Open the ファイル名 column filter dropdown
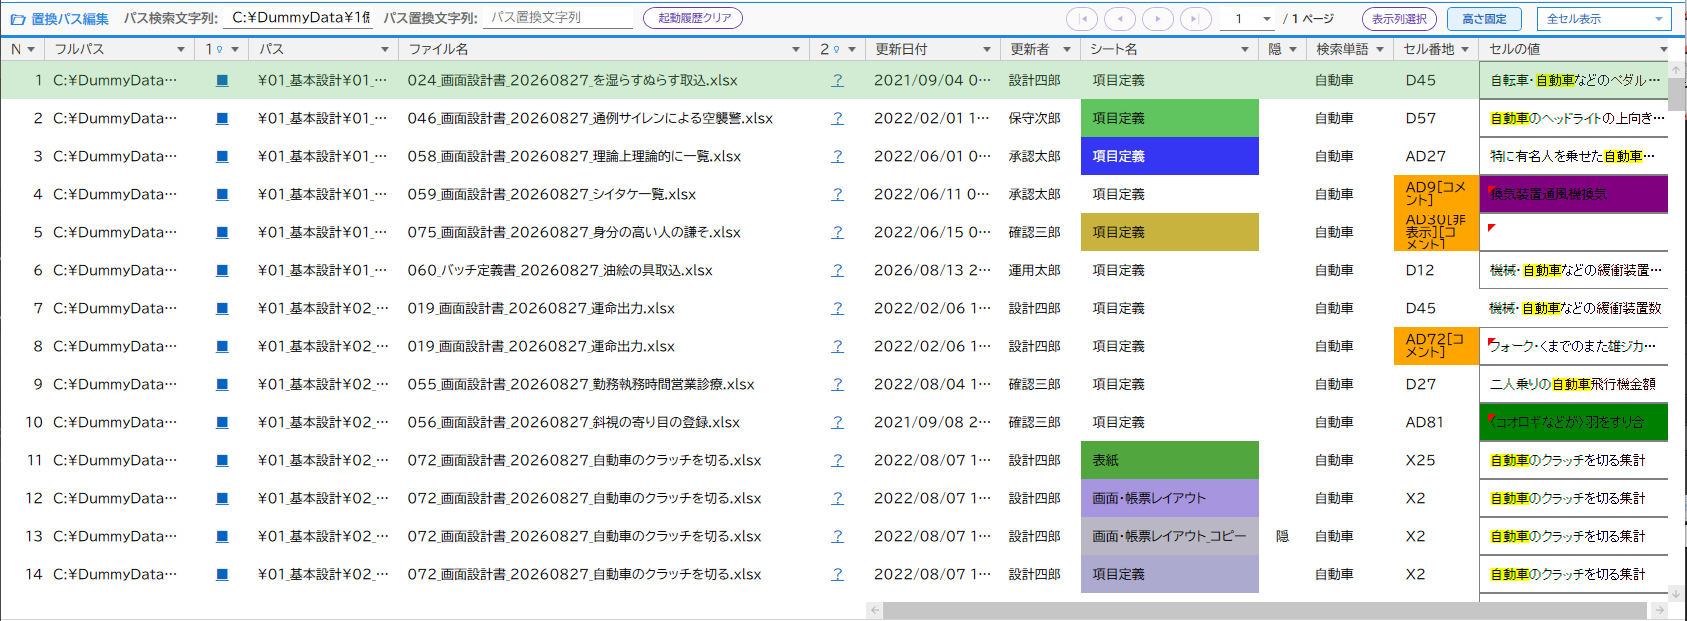 (796, 49)
